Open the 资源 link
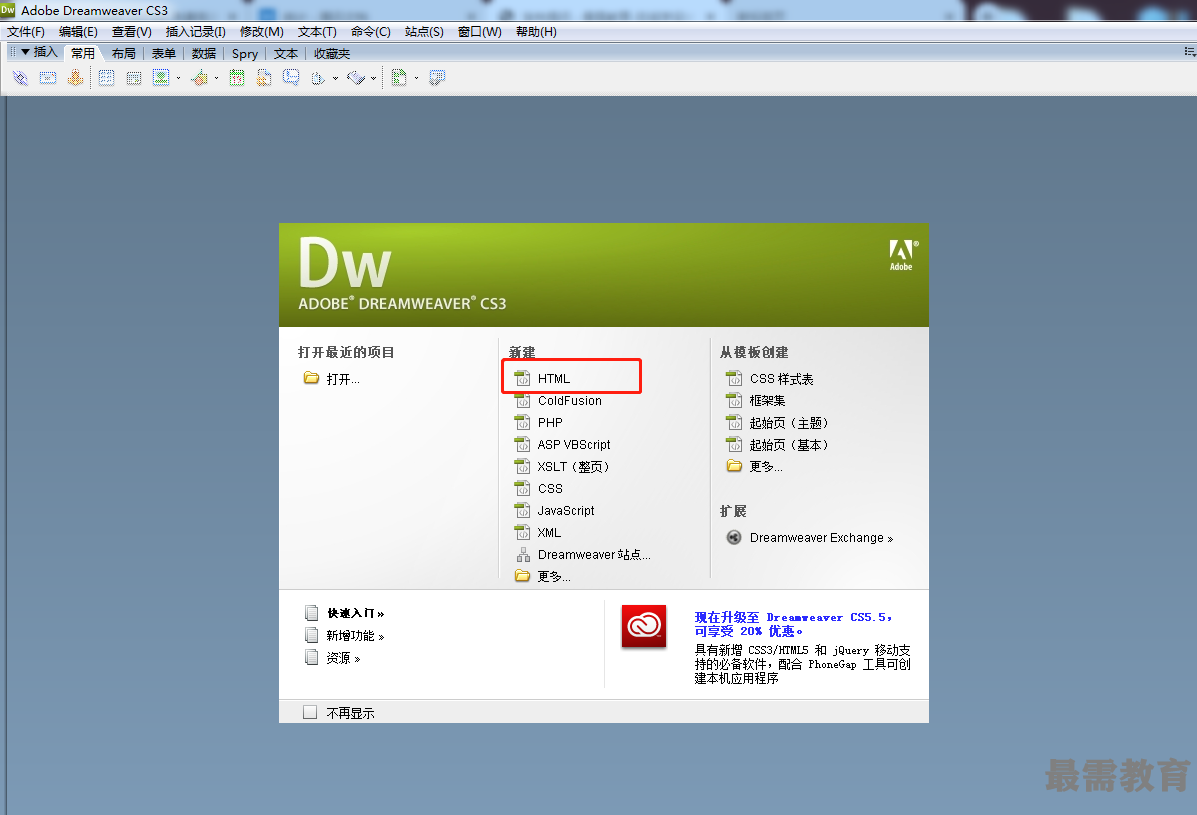This screenshot has width=1197, height=815. [x=343, y=657]
